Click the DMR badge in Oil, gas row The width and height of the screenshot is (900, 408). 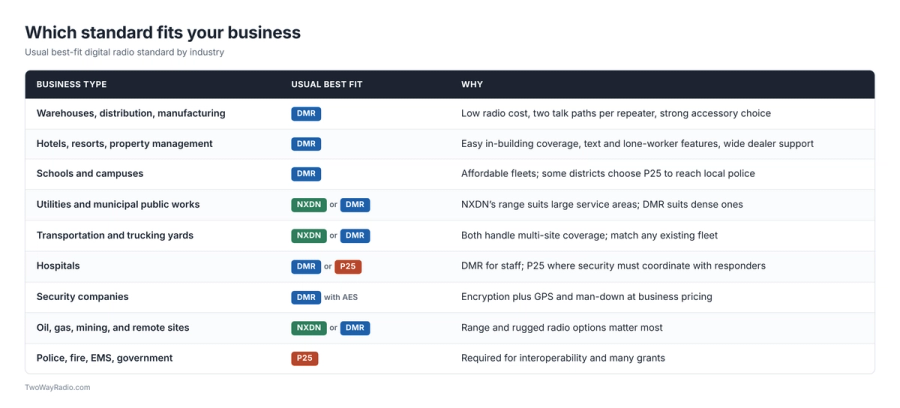click(355, 328)
